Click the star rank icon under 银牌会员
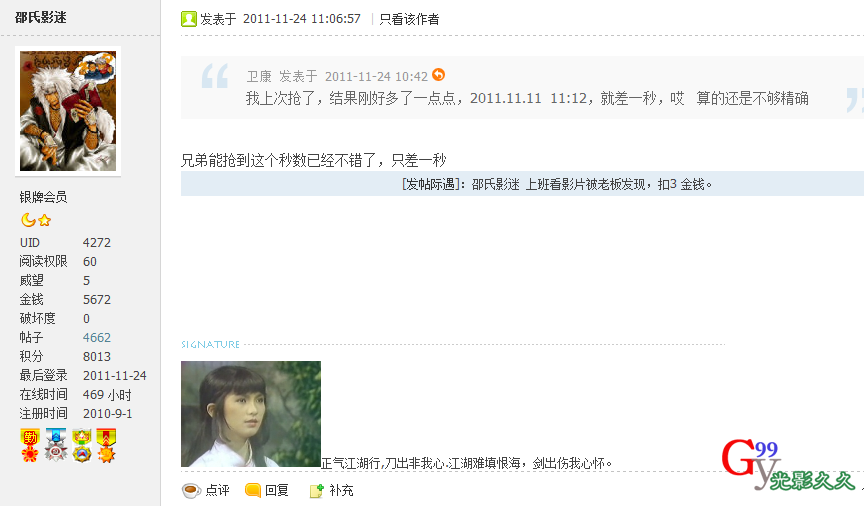Viewport: 864px width, 506px height. [x=45, y=220]
